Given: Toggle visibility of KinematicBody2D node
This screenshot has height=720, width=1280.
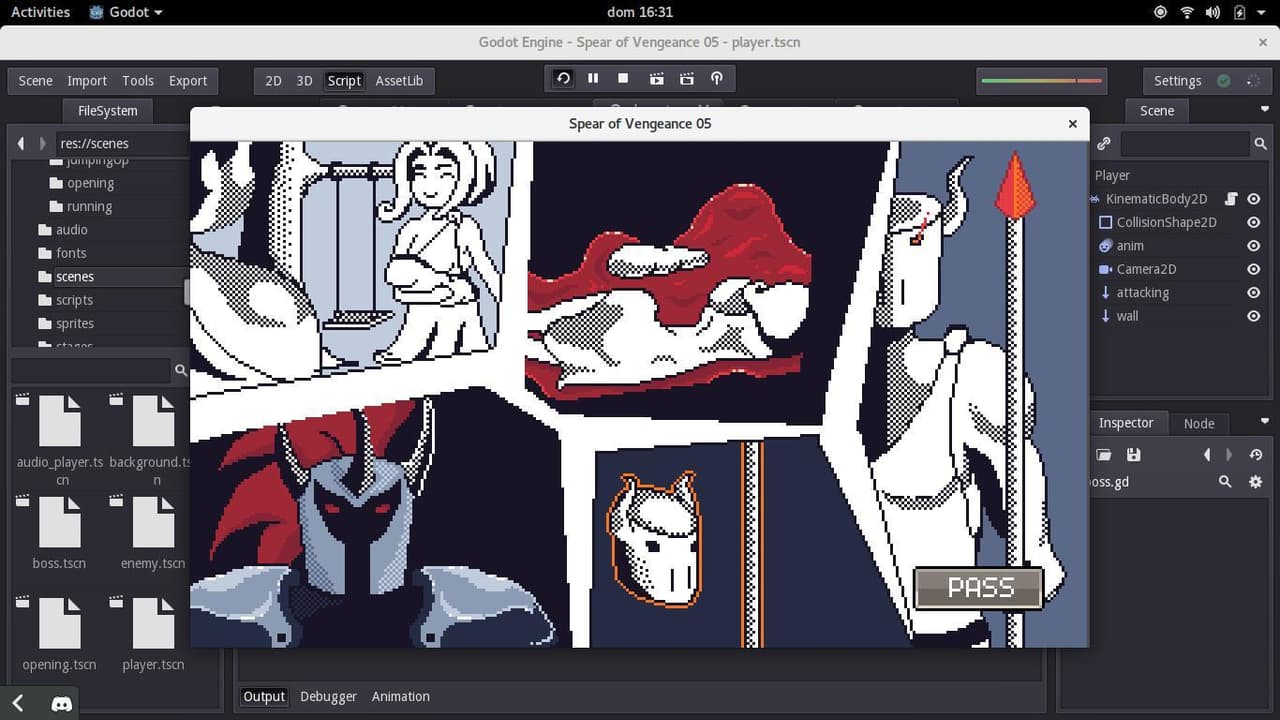Looking at the screenshot, I should (x=1253, y=199).
